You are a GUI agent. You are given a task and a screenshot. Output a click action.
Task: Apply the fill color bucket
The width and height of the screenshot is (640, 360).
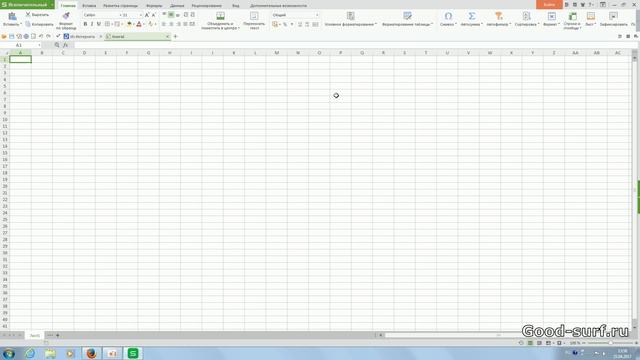[x=129, y=24]
